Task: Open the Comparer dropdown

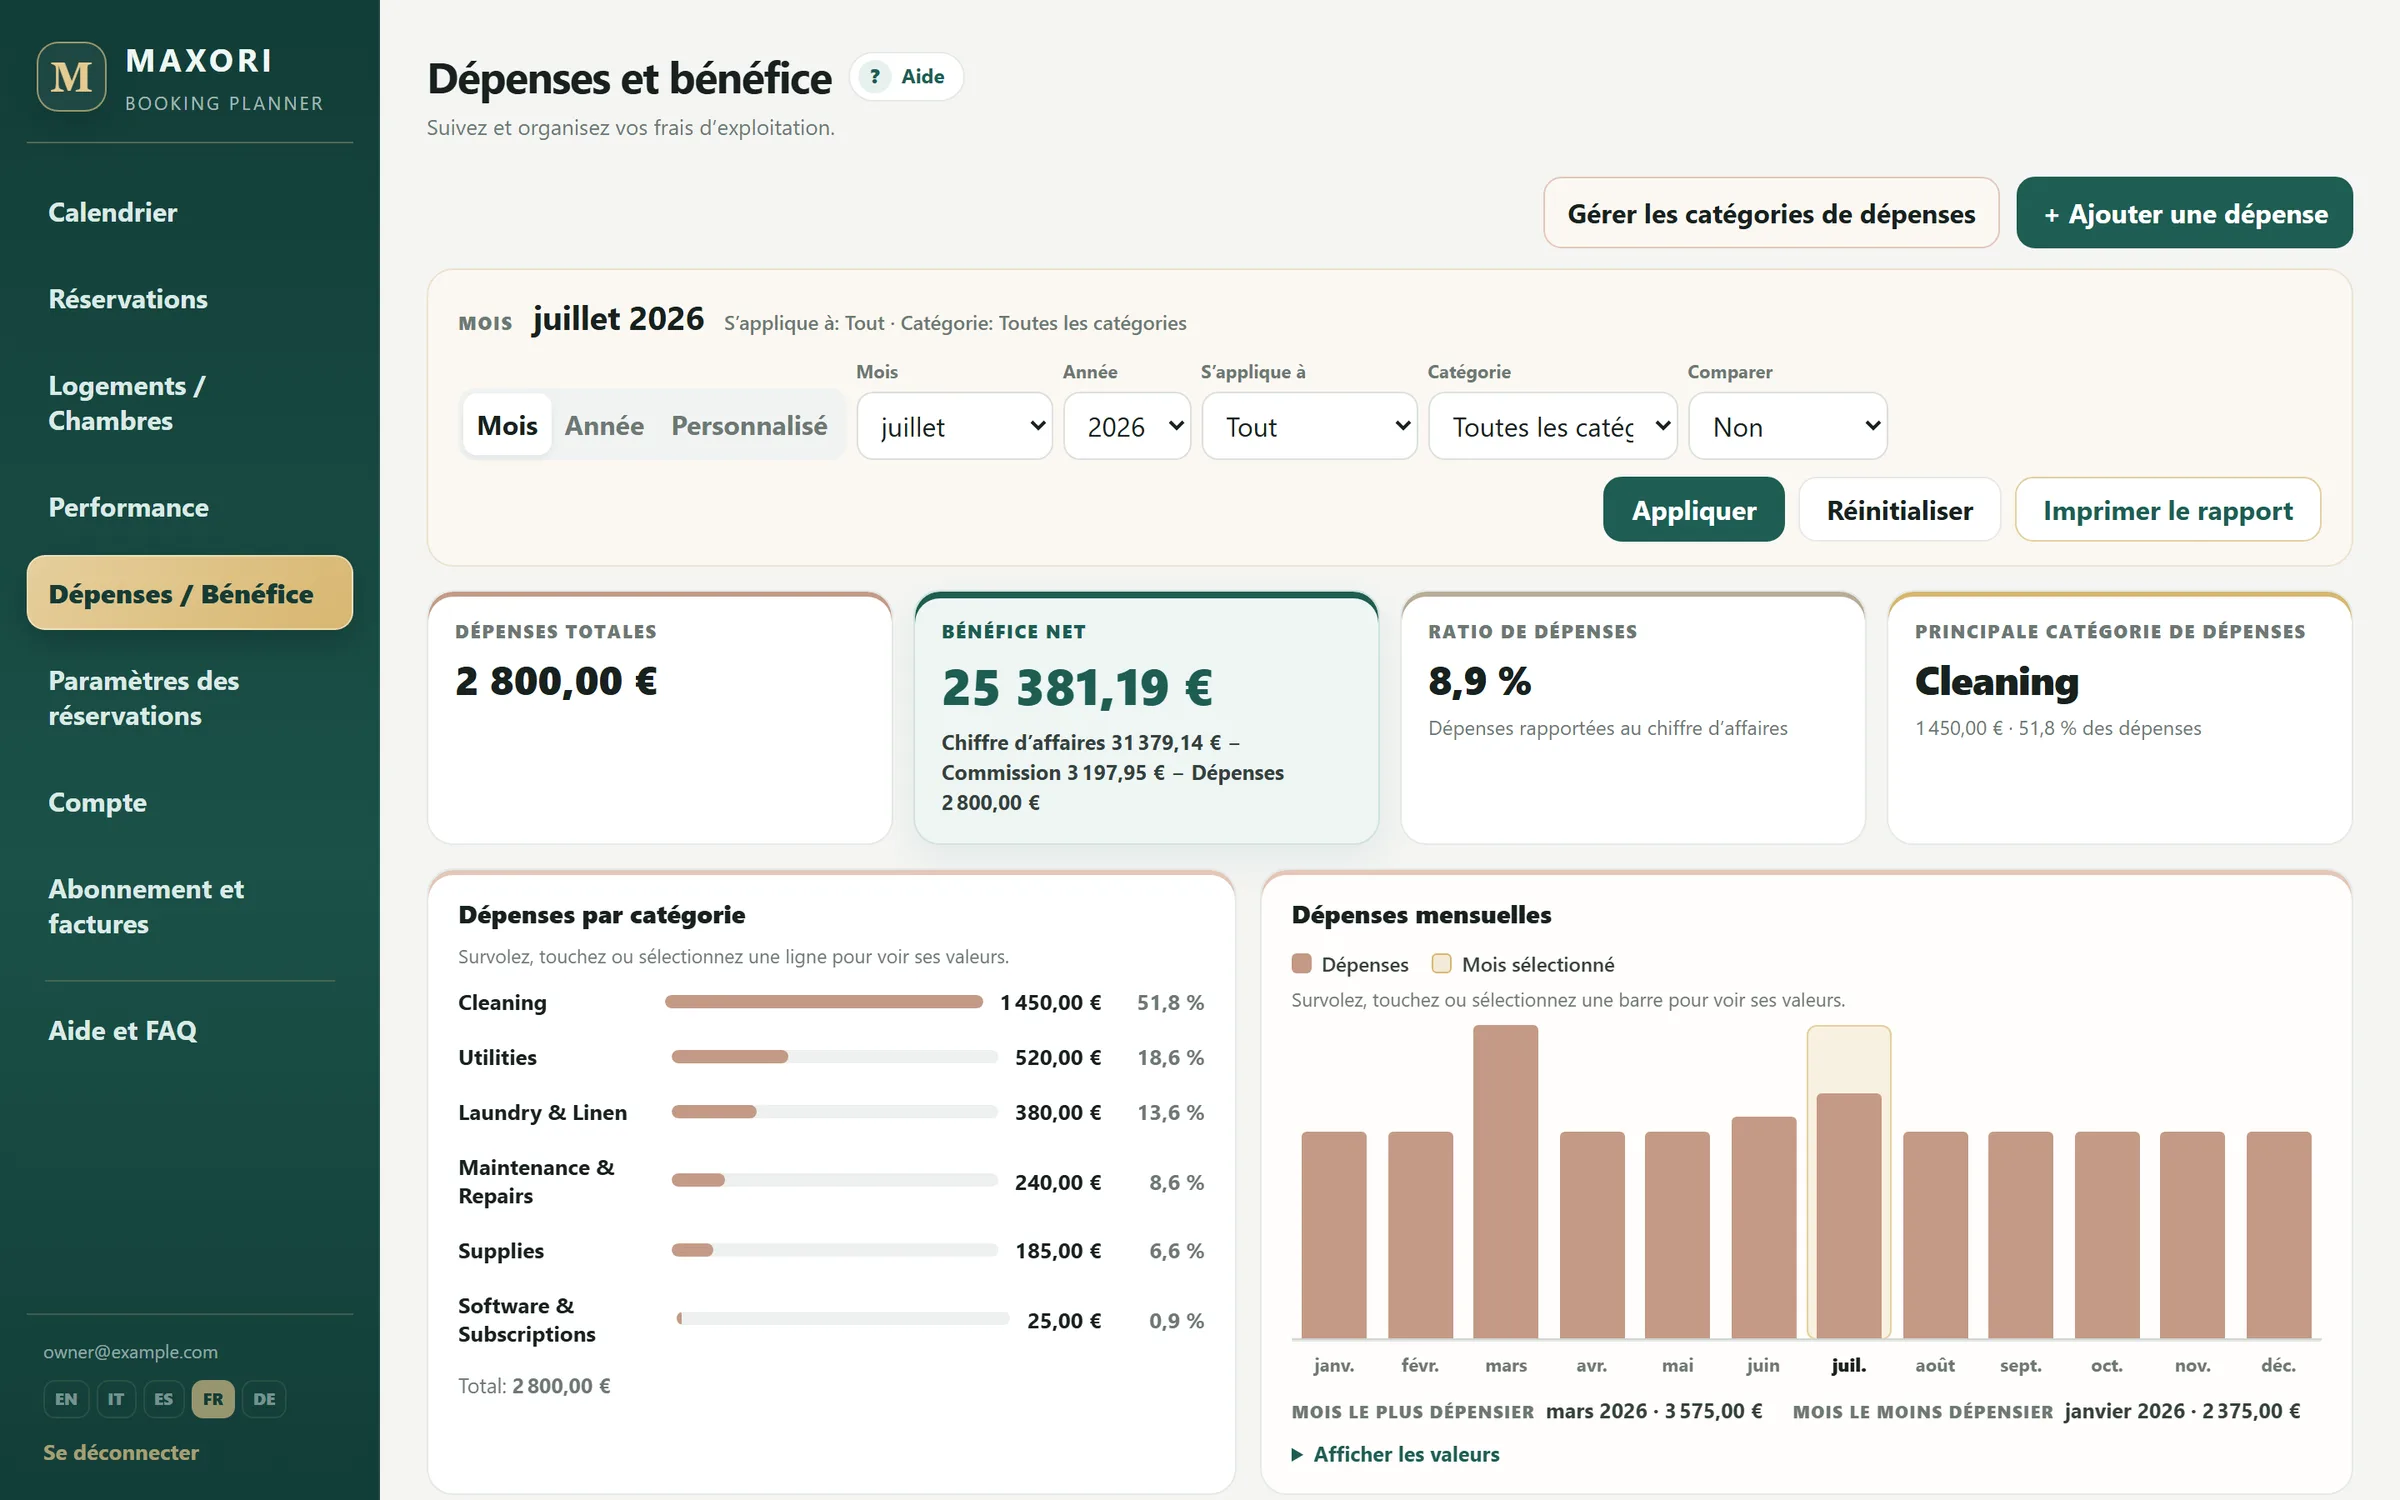Action: pos(1788,427)
